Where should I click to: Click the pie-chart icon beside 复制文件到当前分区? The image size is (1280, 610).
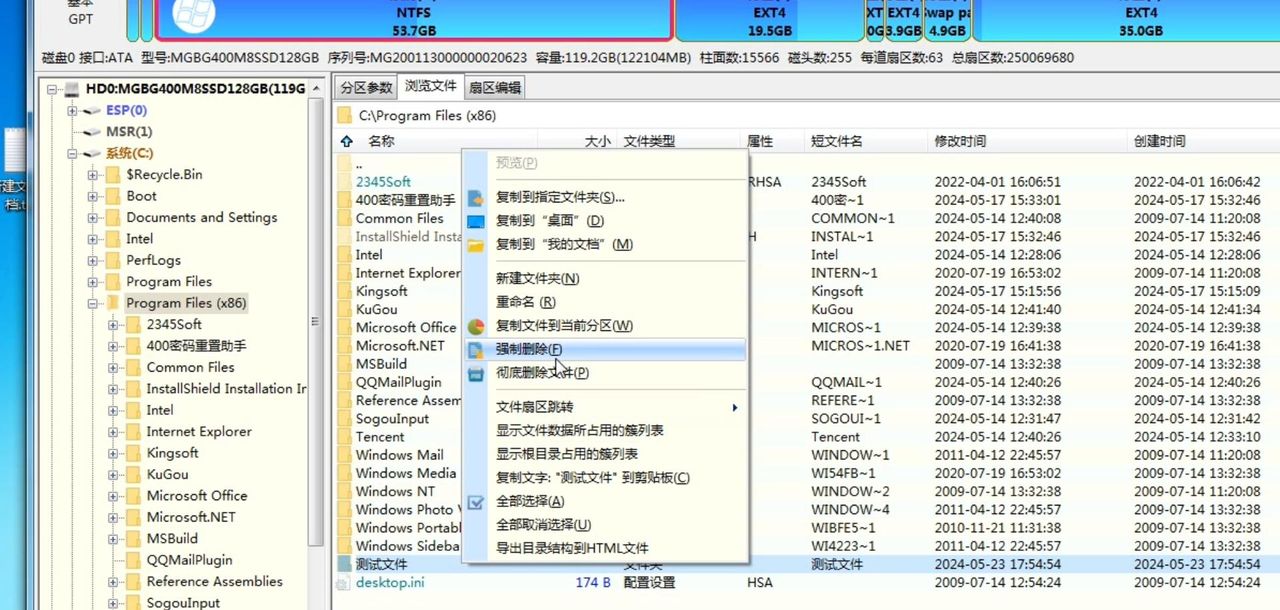pyautogui.click(x=476, y=326)
